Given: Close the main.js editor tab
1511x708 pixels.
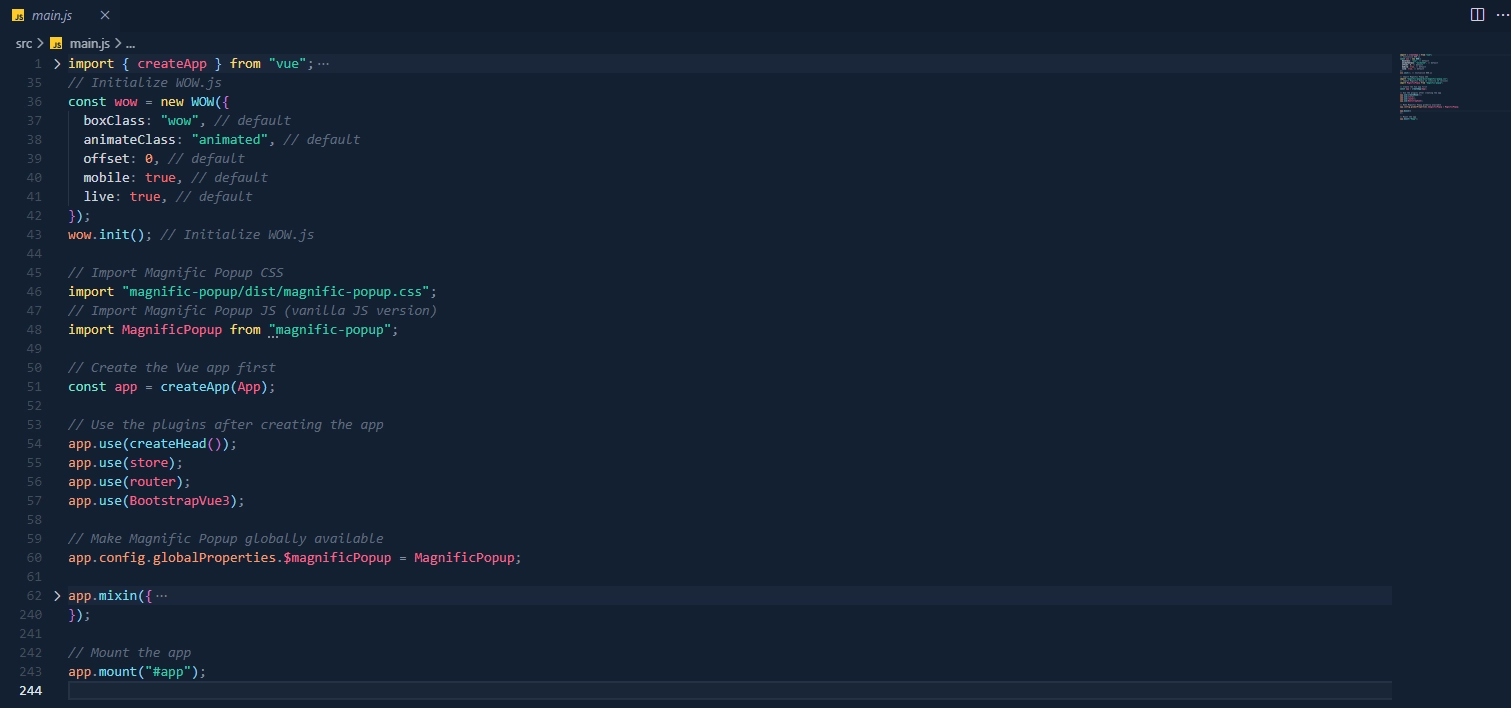Looking at the screenshot, I should click(x=104, y=15).
